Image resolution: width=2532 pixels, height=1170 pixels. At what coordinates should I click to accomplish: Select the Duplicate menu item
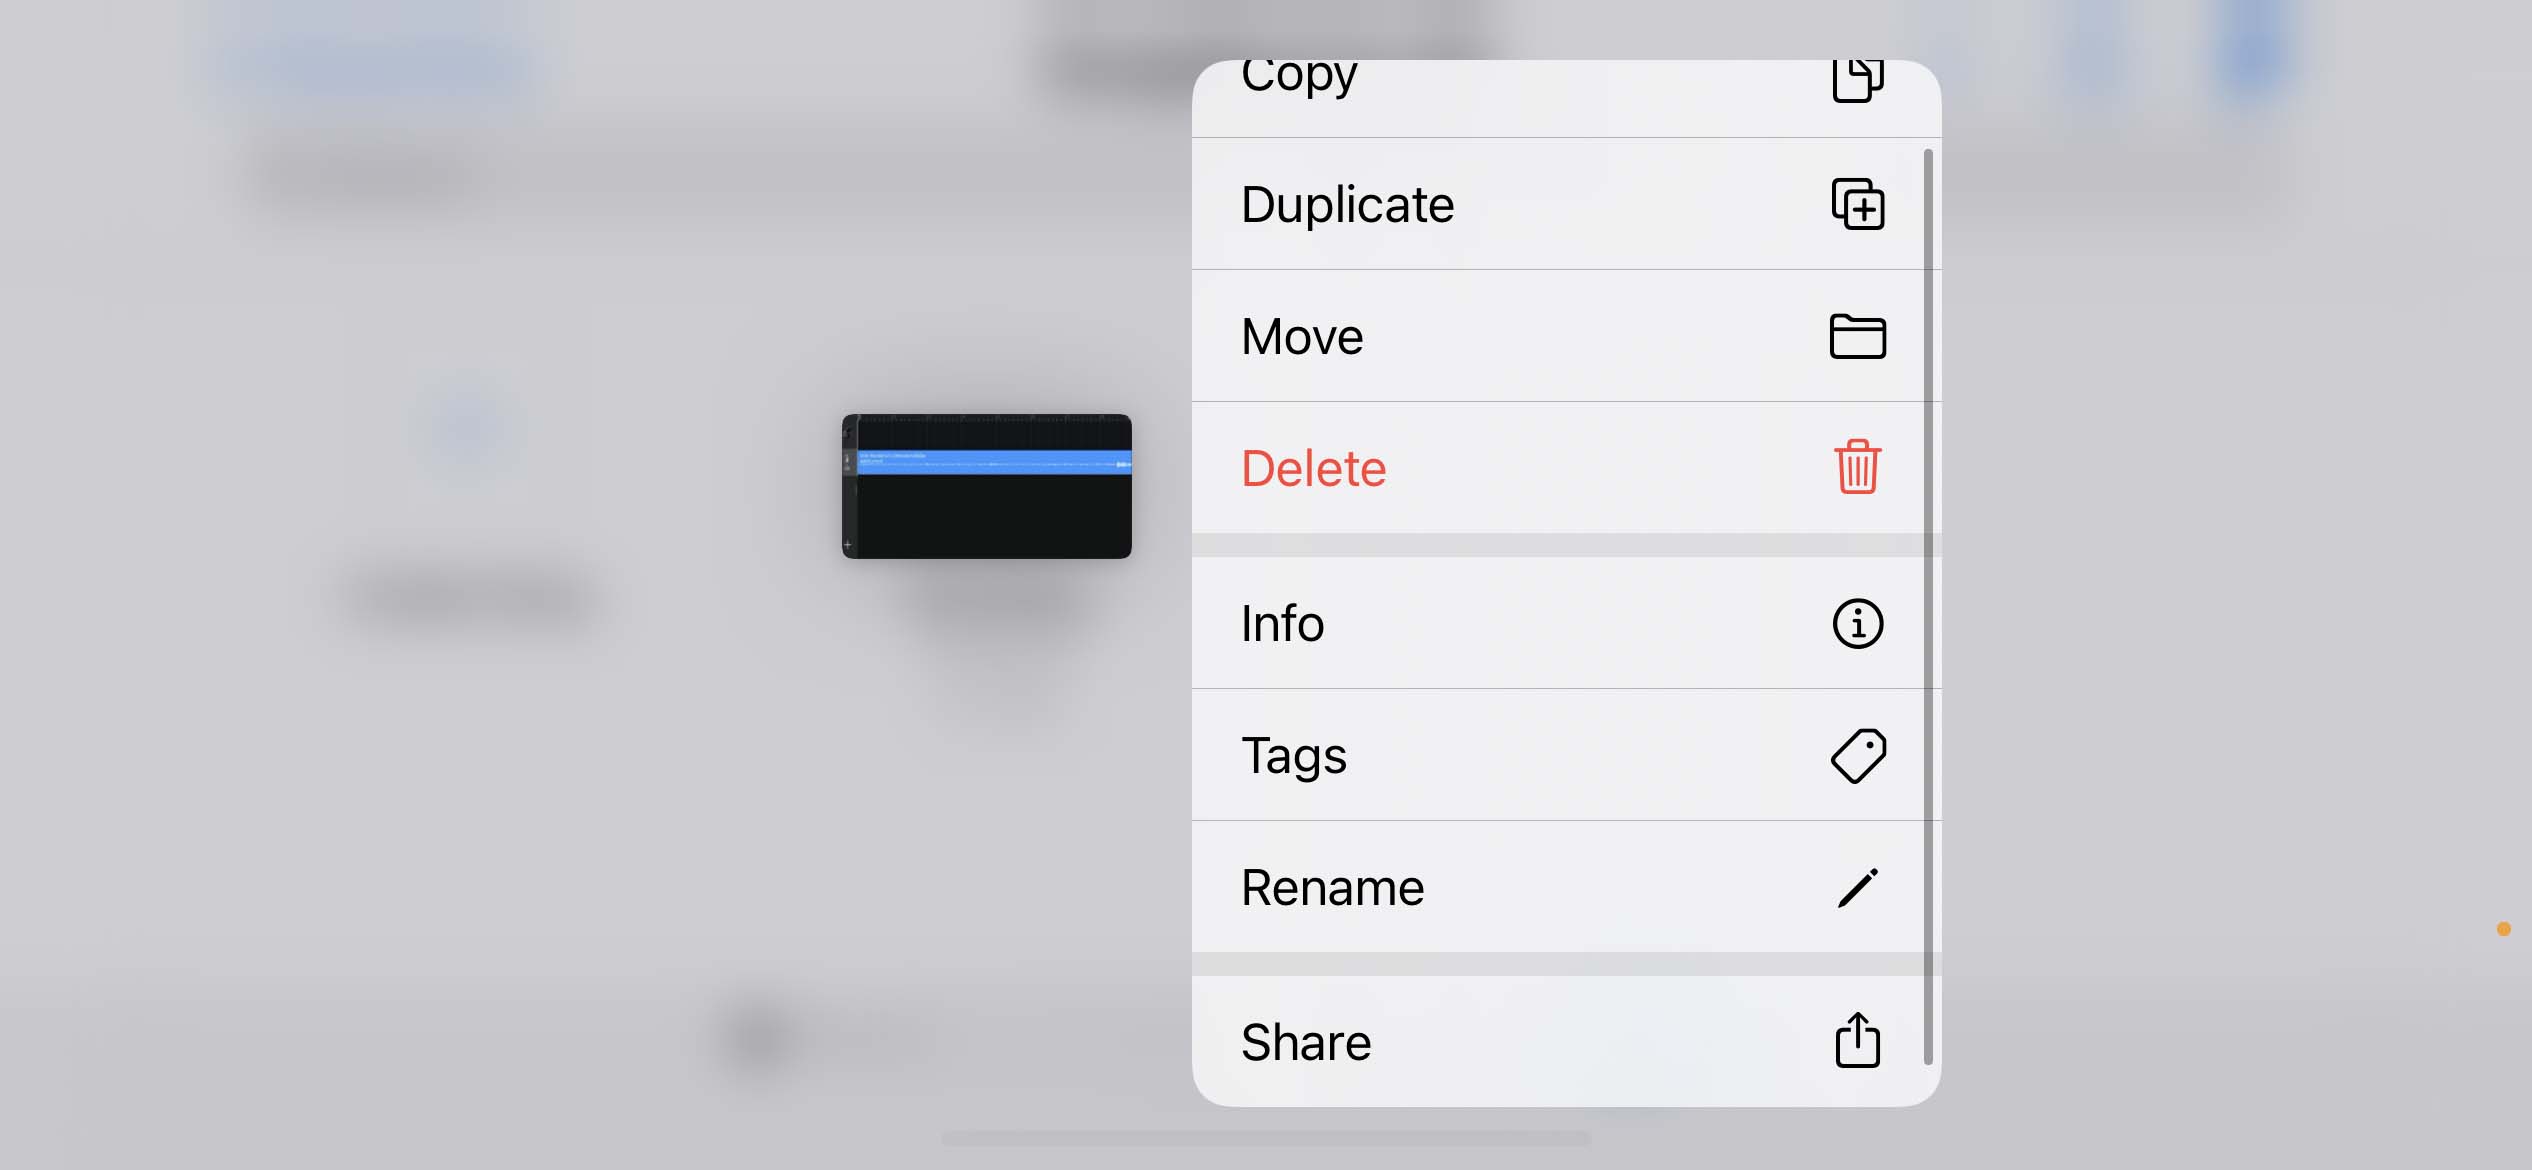pos(1562,202)
